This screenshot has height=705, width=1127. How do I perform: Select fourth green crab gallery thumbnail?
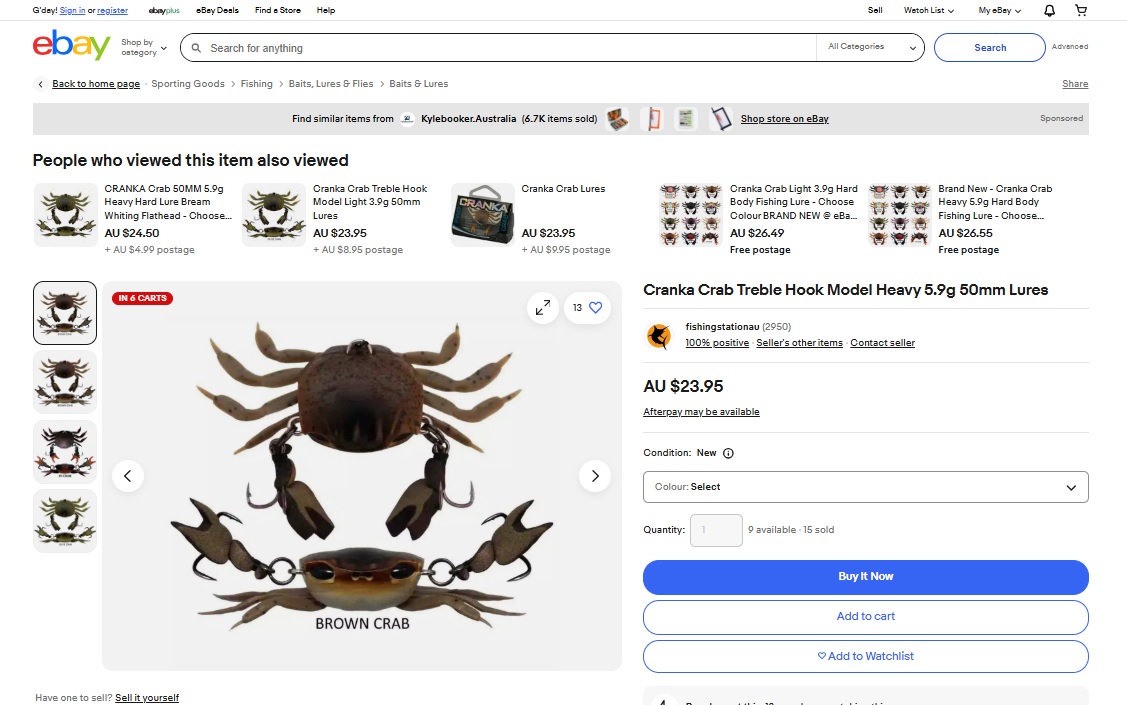coord(65,521)
